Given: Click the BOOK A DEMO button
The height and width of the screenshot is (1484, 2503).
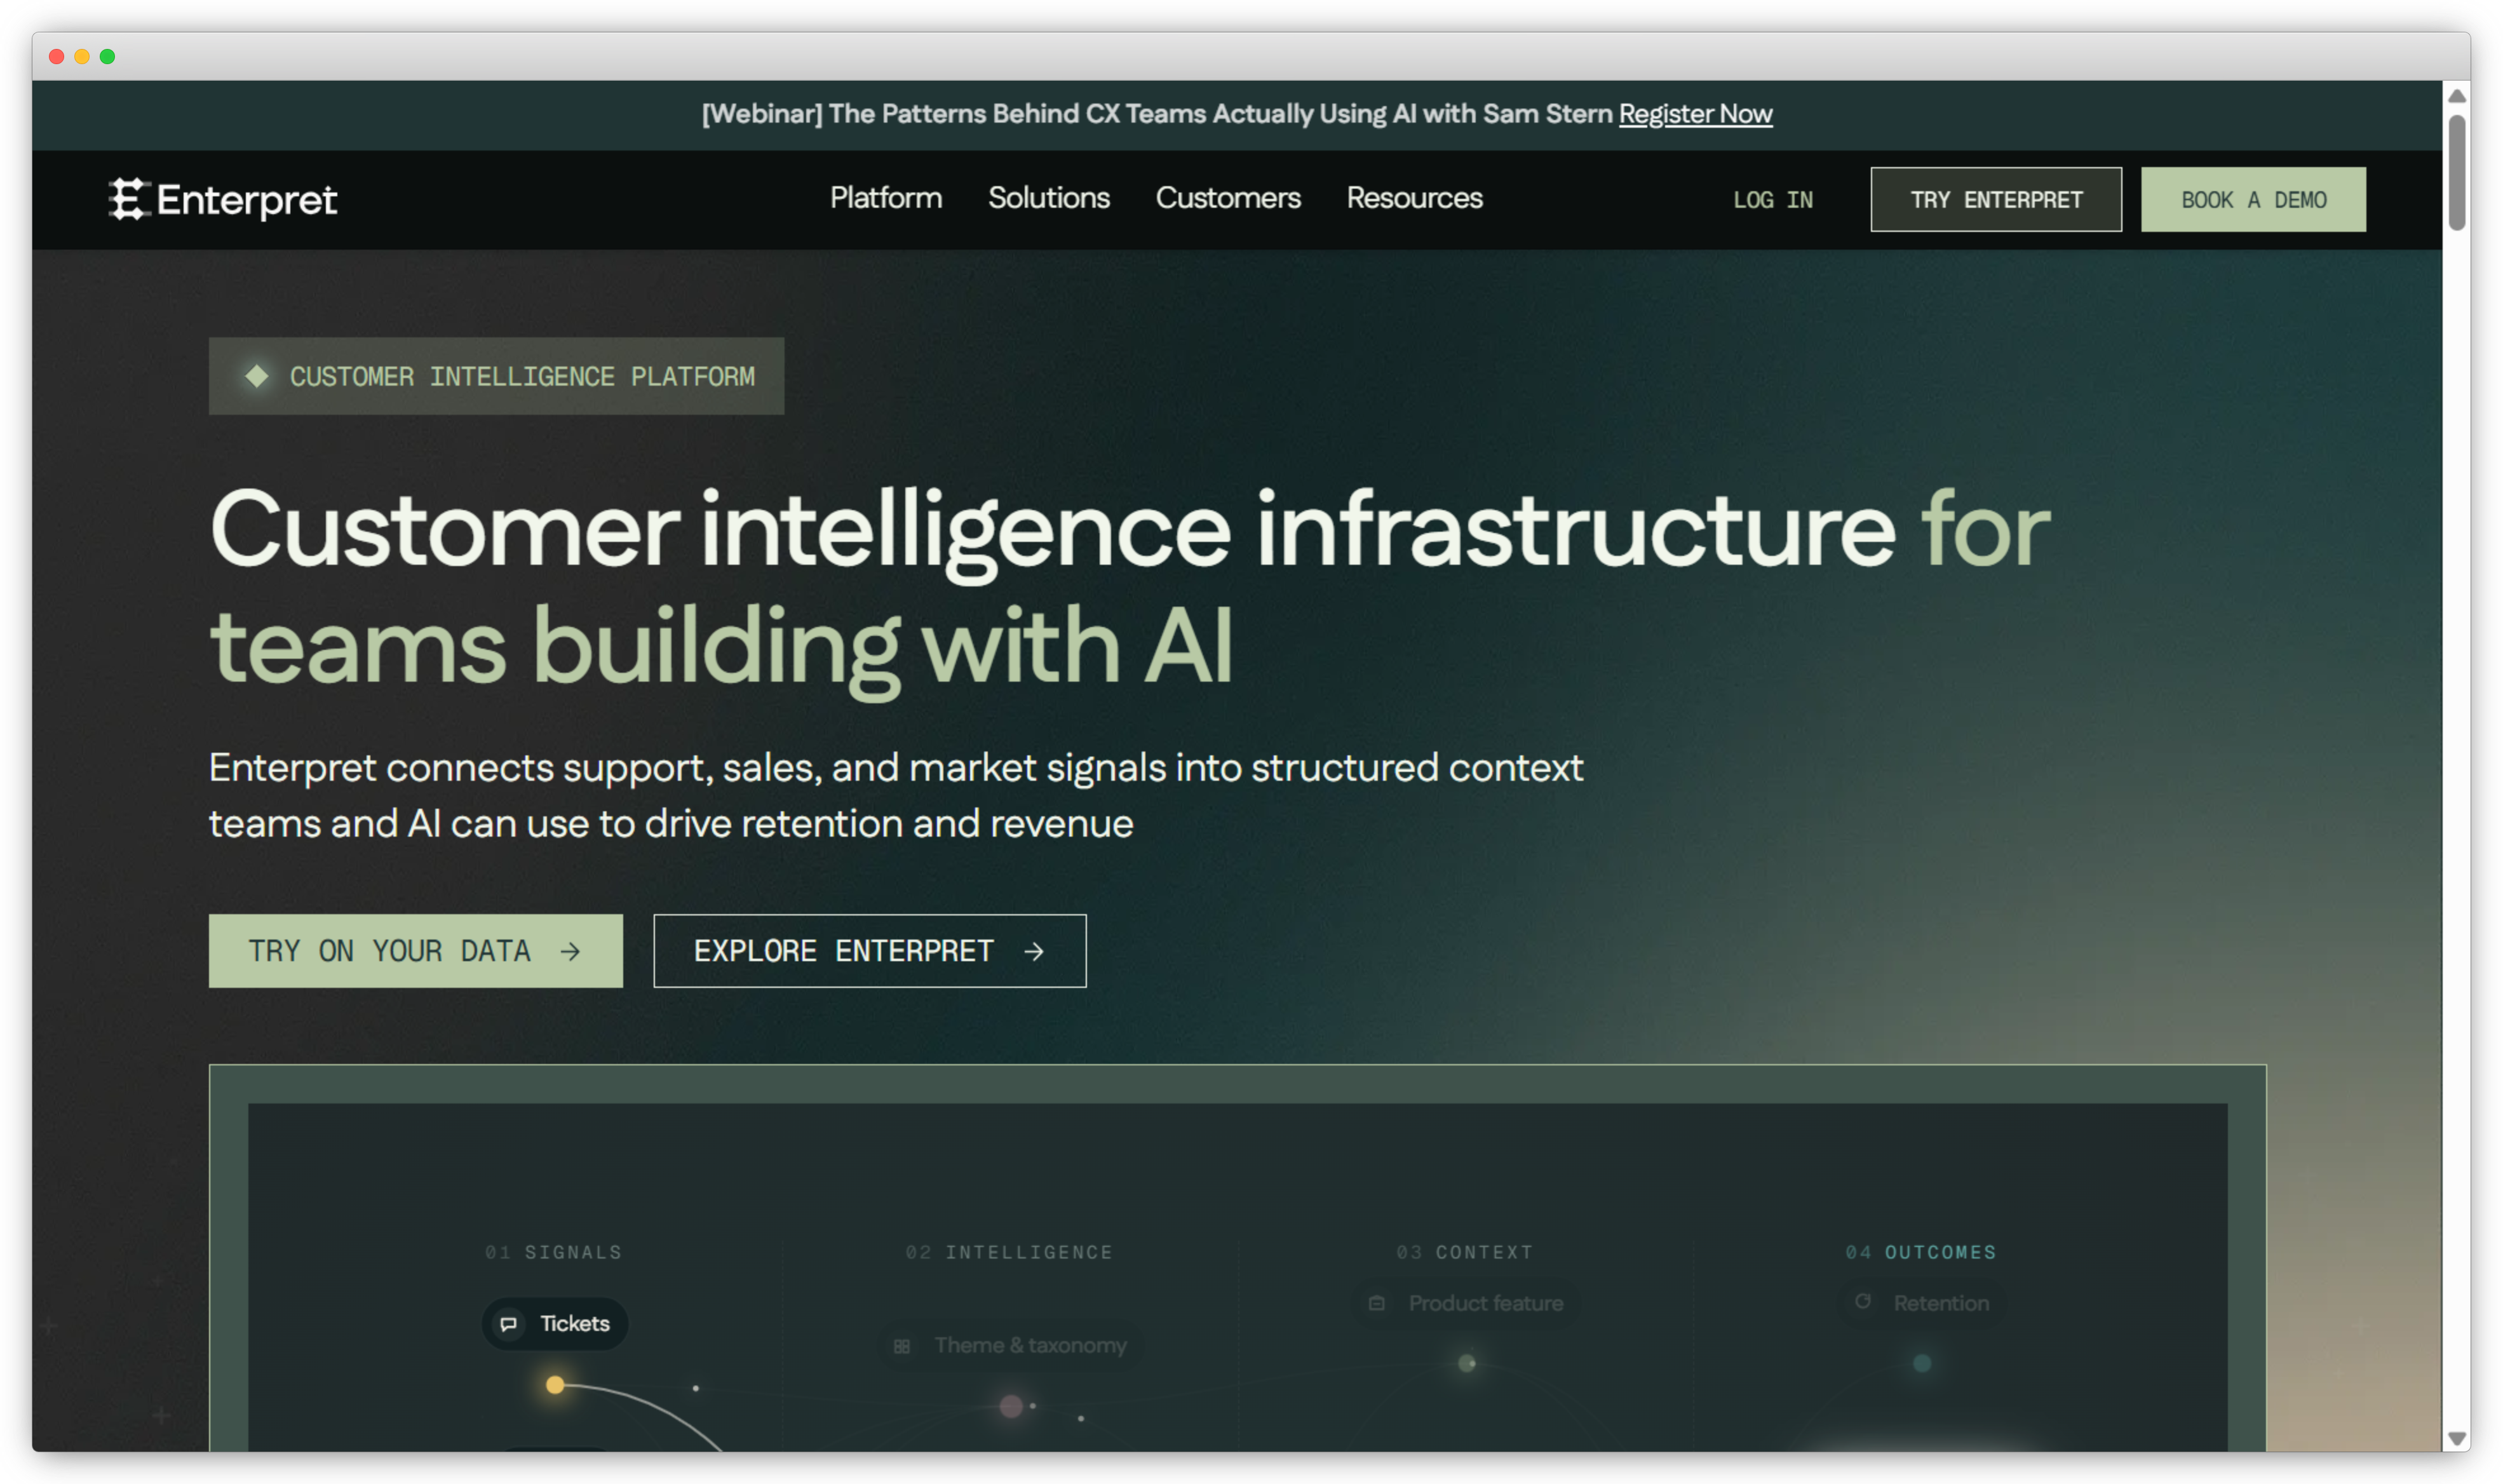Looking at the screenshot, I should coord(2252,199).
